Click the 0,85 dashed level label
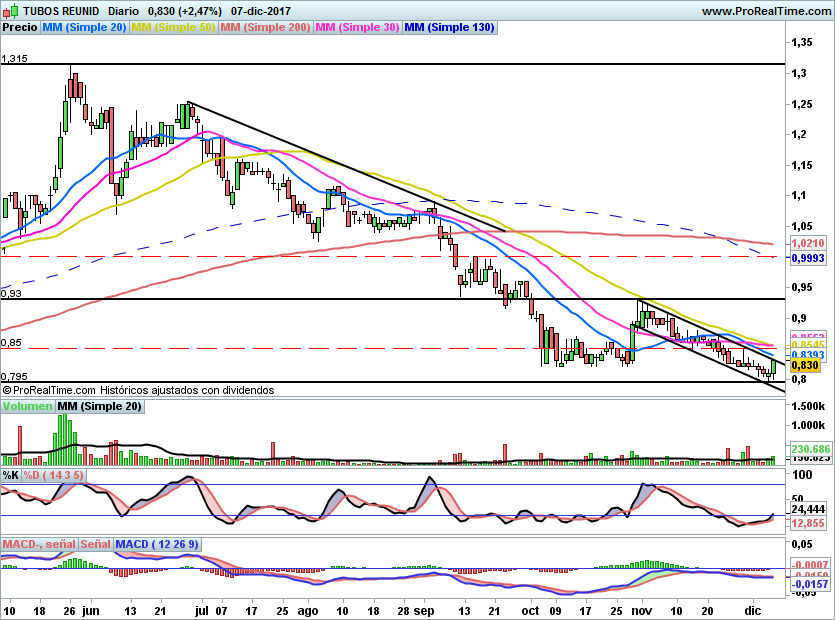Viewport: 835px width, 620px height. click(x=11, y=343)
